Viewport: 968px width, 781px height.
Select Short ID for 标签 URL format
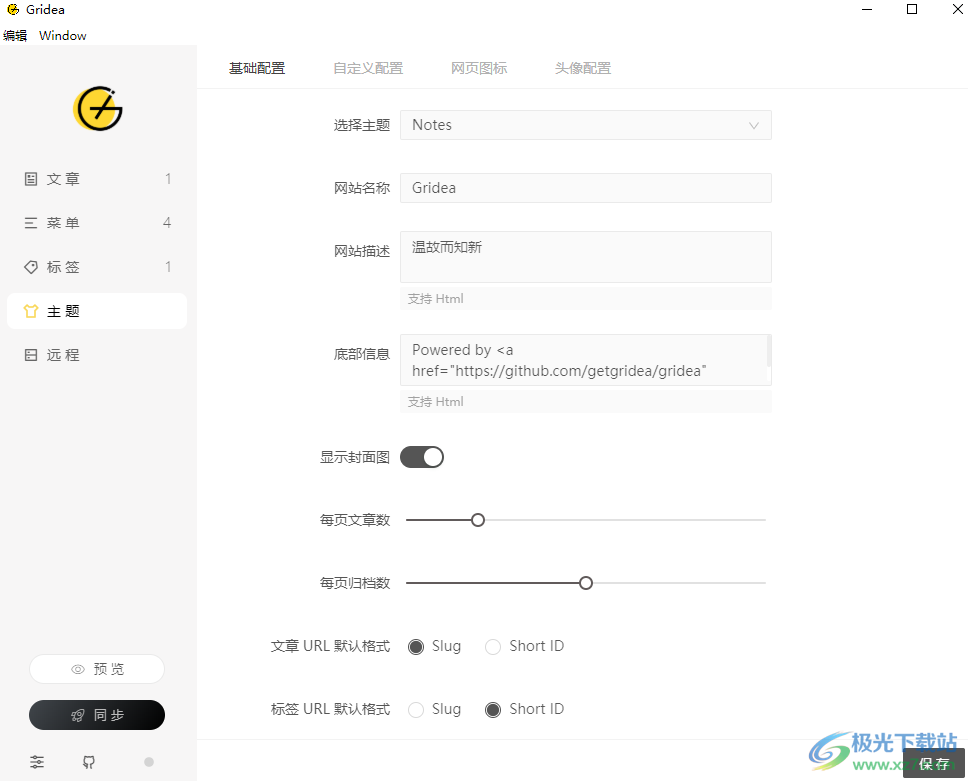coord(493,709)
